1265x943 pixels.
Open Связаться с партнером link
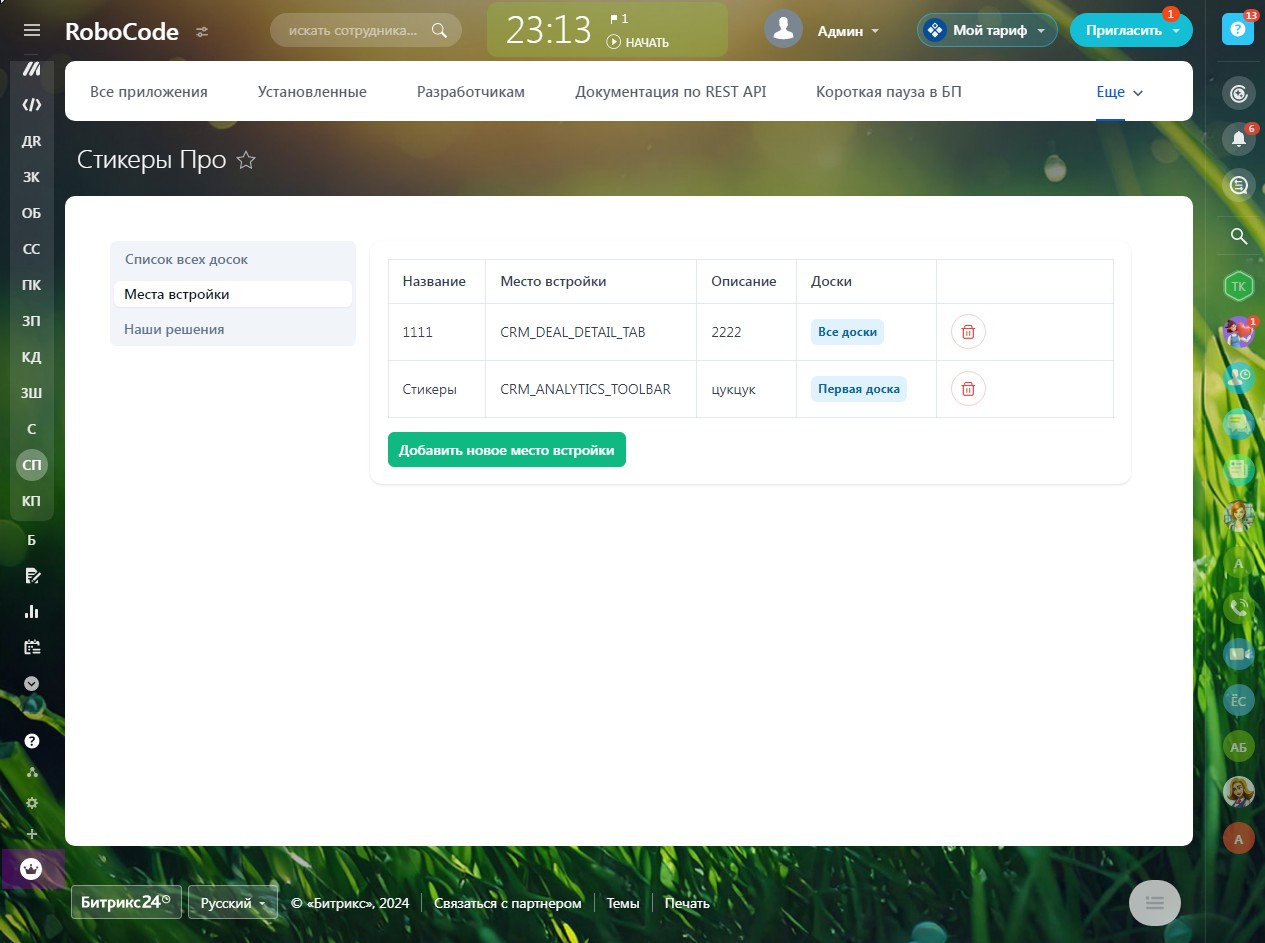507,903
